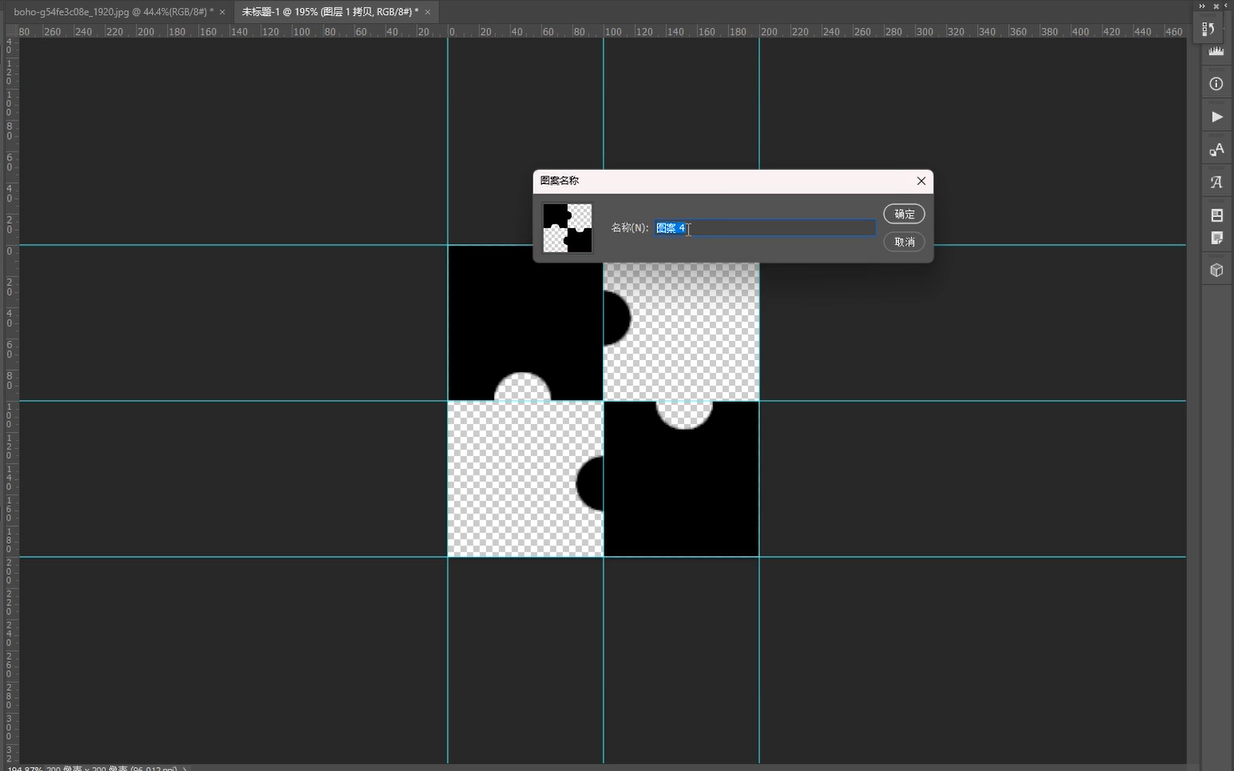Click the 图案名称 dialog title bar
This screenshot has height=771, width=1234.
pos(733,181)
